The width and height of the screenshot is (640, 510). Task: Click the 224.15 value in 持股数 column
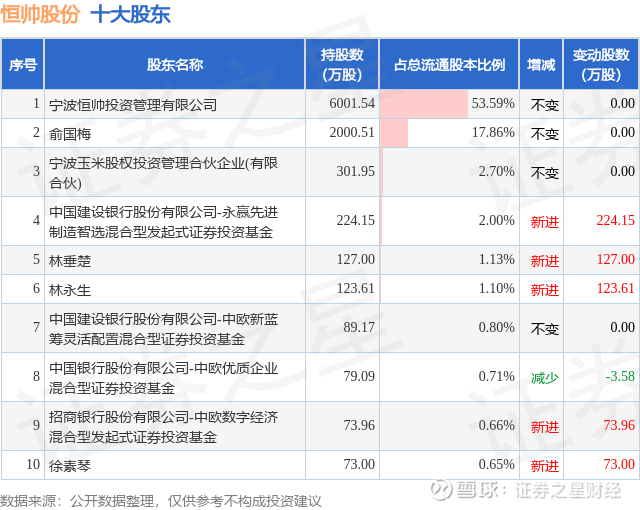tap(356, 220)
